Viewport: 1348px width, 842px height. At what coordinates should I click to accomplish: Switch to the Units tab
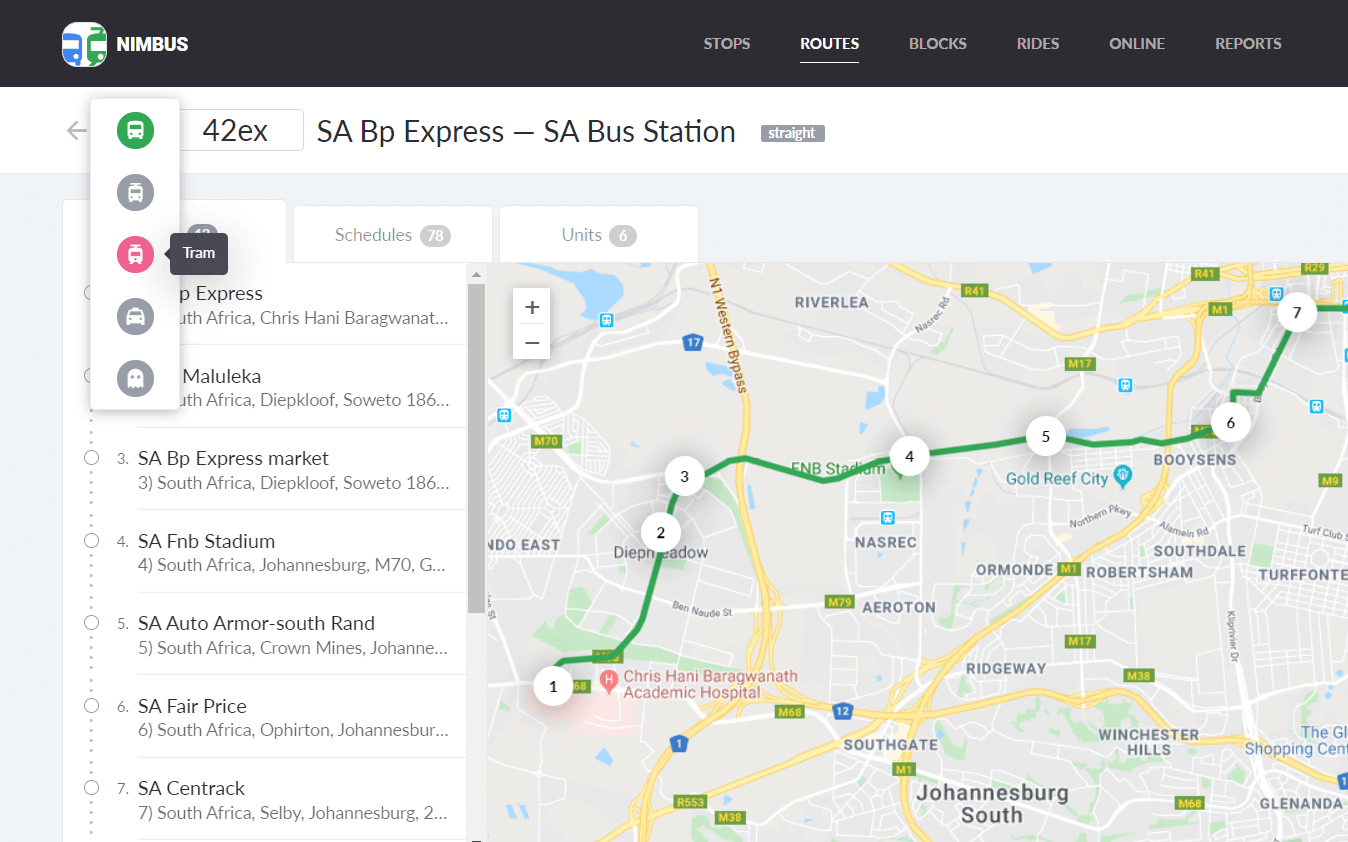tap(598, 235)
